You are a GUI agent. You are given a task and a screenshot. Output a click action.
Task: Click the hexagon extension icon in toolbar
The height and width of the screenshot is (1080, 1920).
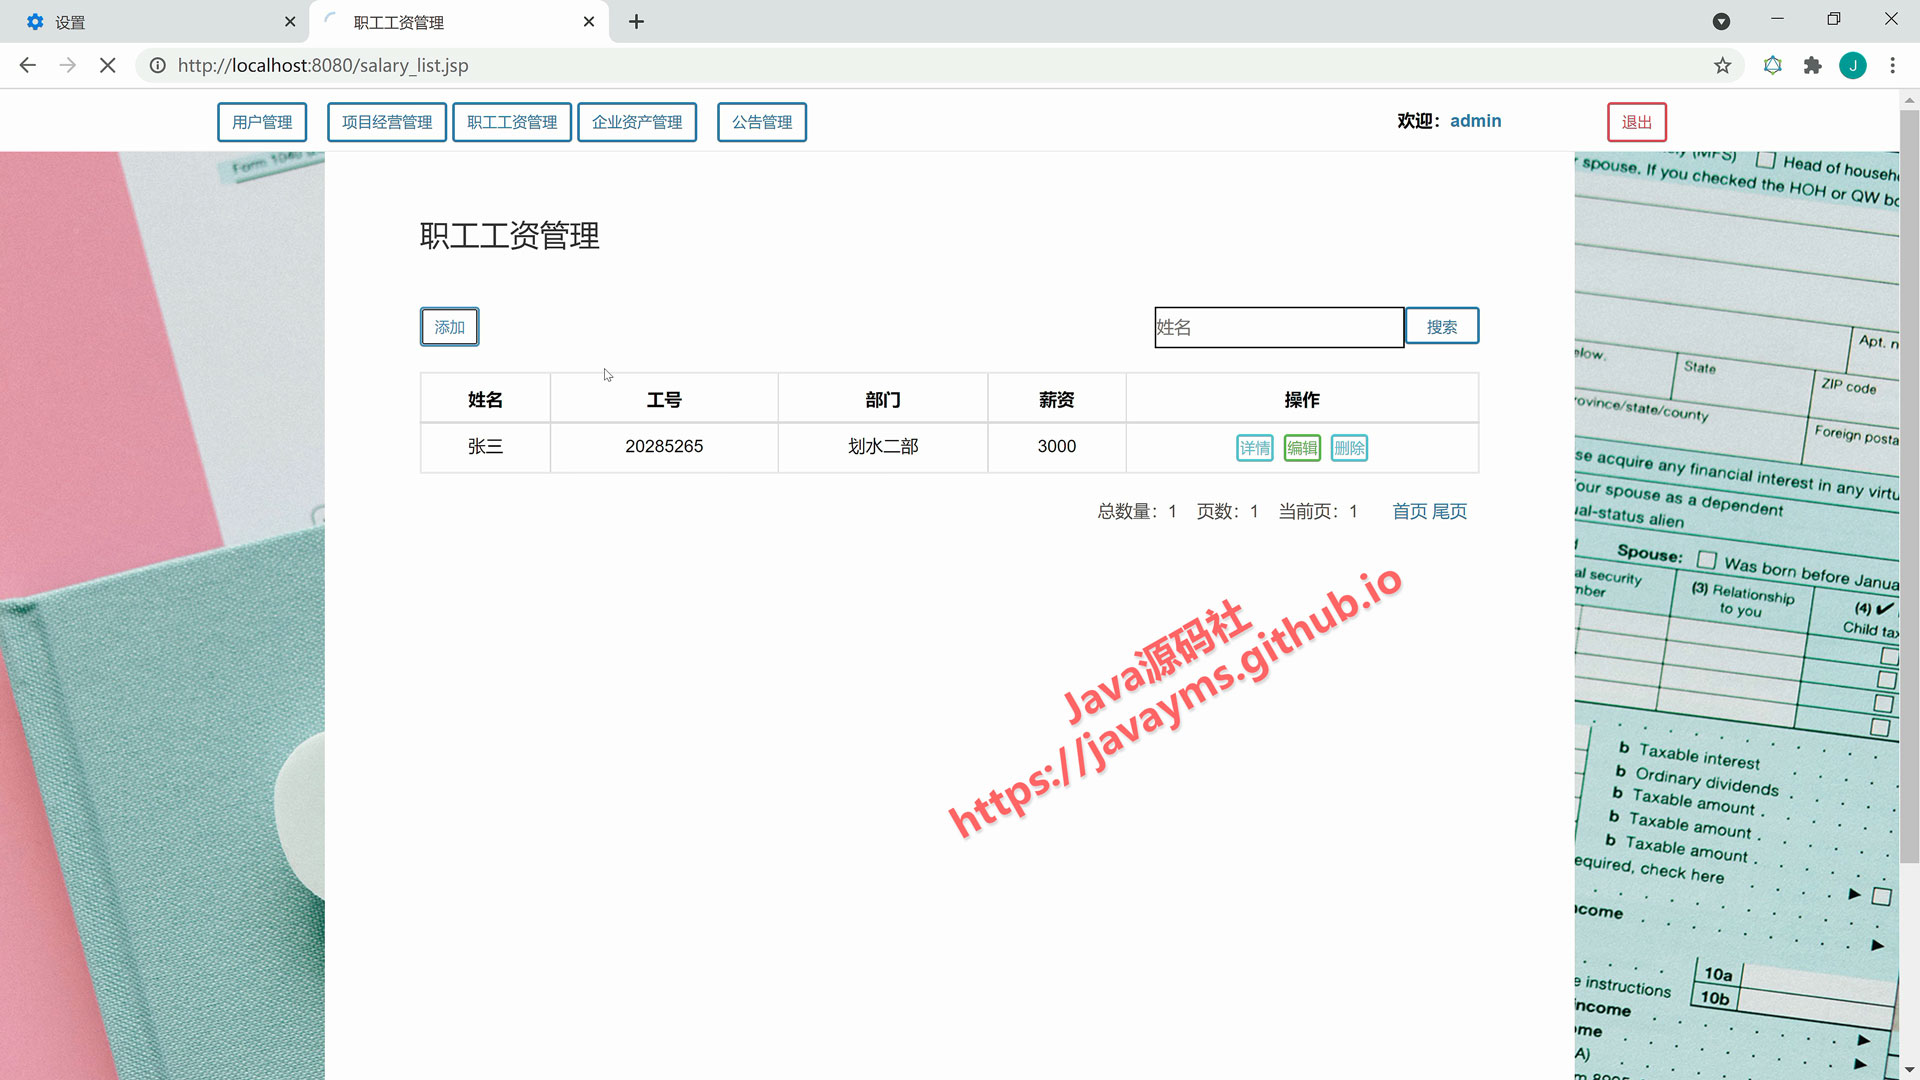coord(1772,65)
